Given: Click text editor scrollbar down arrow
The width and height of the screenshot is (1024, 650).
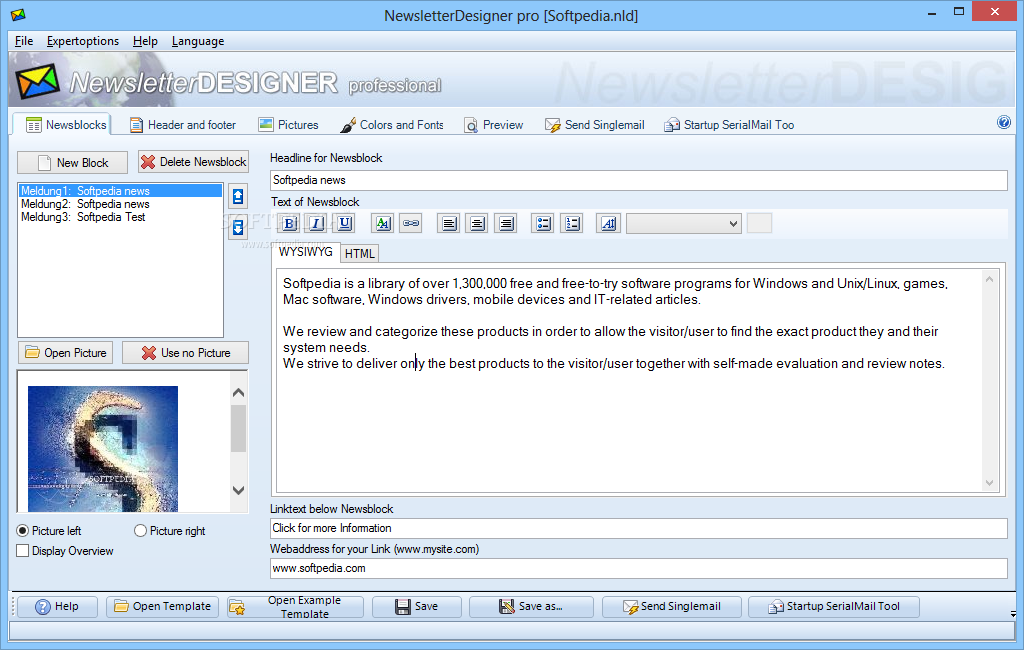Looking at the screenshot, I should pos(989,483).
